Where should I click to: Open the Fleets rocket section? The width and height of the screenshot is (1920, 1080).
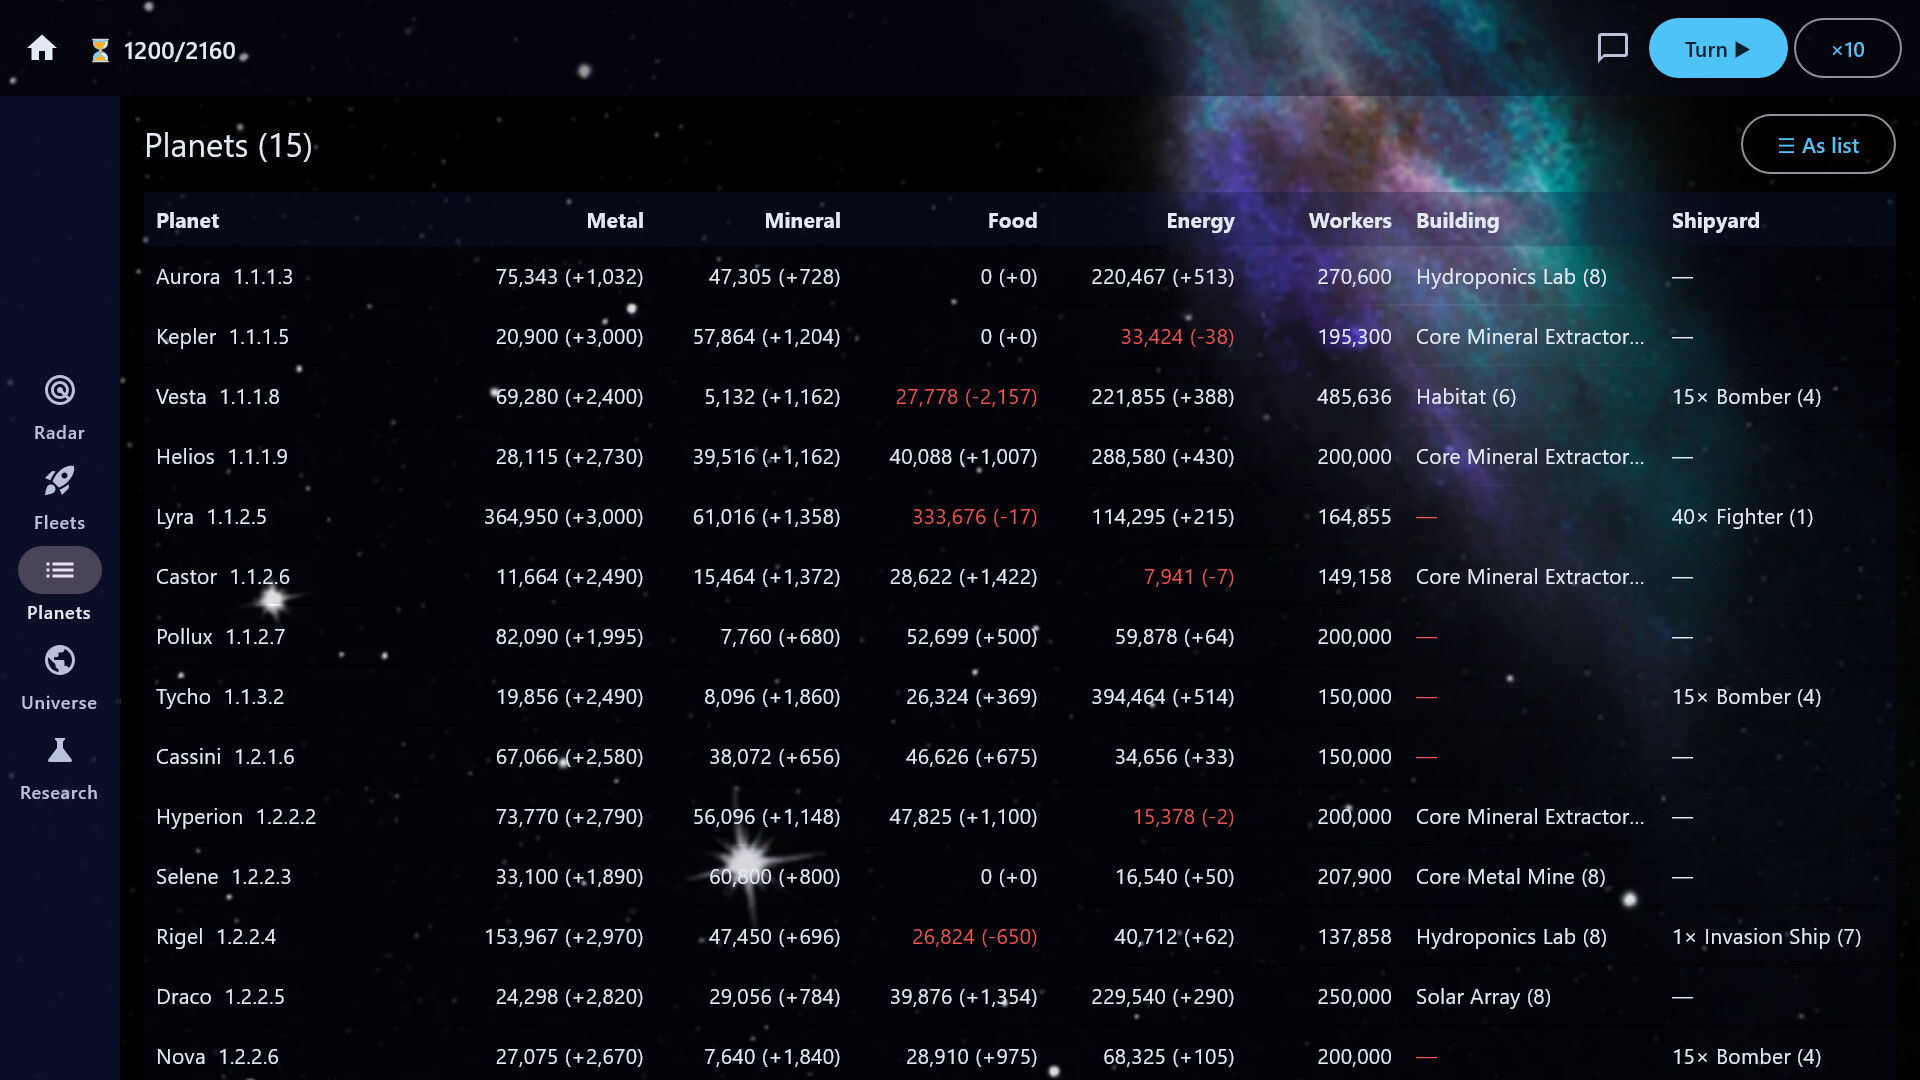59,498
